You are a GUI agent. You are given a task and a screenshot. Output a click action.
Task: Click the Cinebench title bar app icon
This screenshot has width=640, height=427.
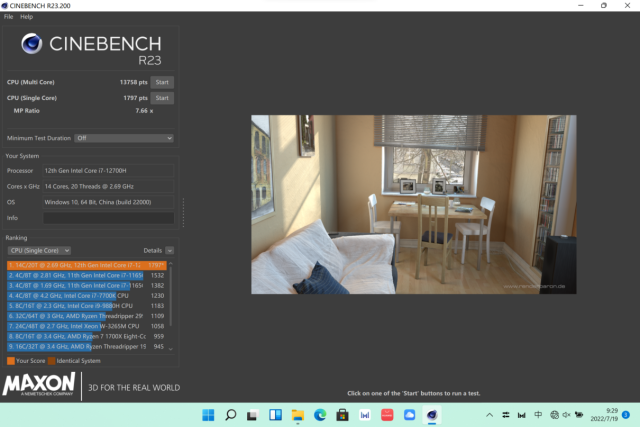point(4,5)
